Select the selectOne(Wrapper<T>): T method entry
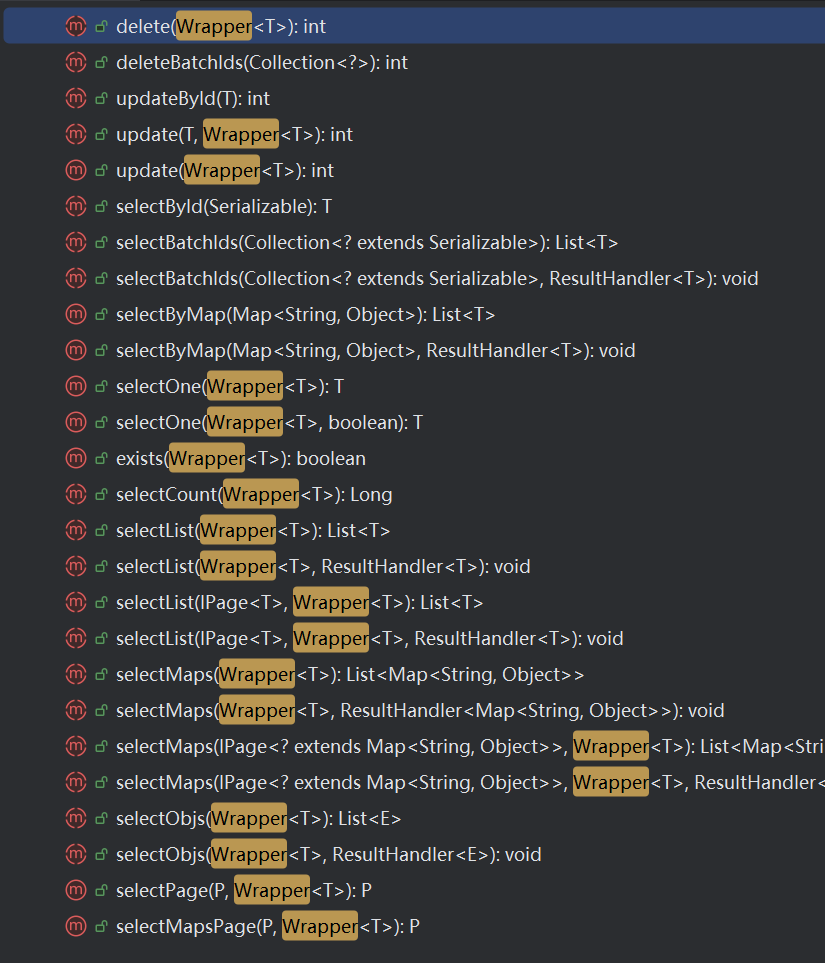The height and width of the screenshot is (963, 825). [x=250, y=386]
